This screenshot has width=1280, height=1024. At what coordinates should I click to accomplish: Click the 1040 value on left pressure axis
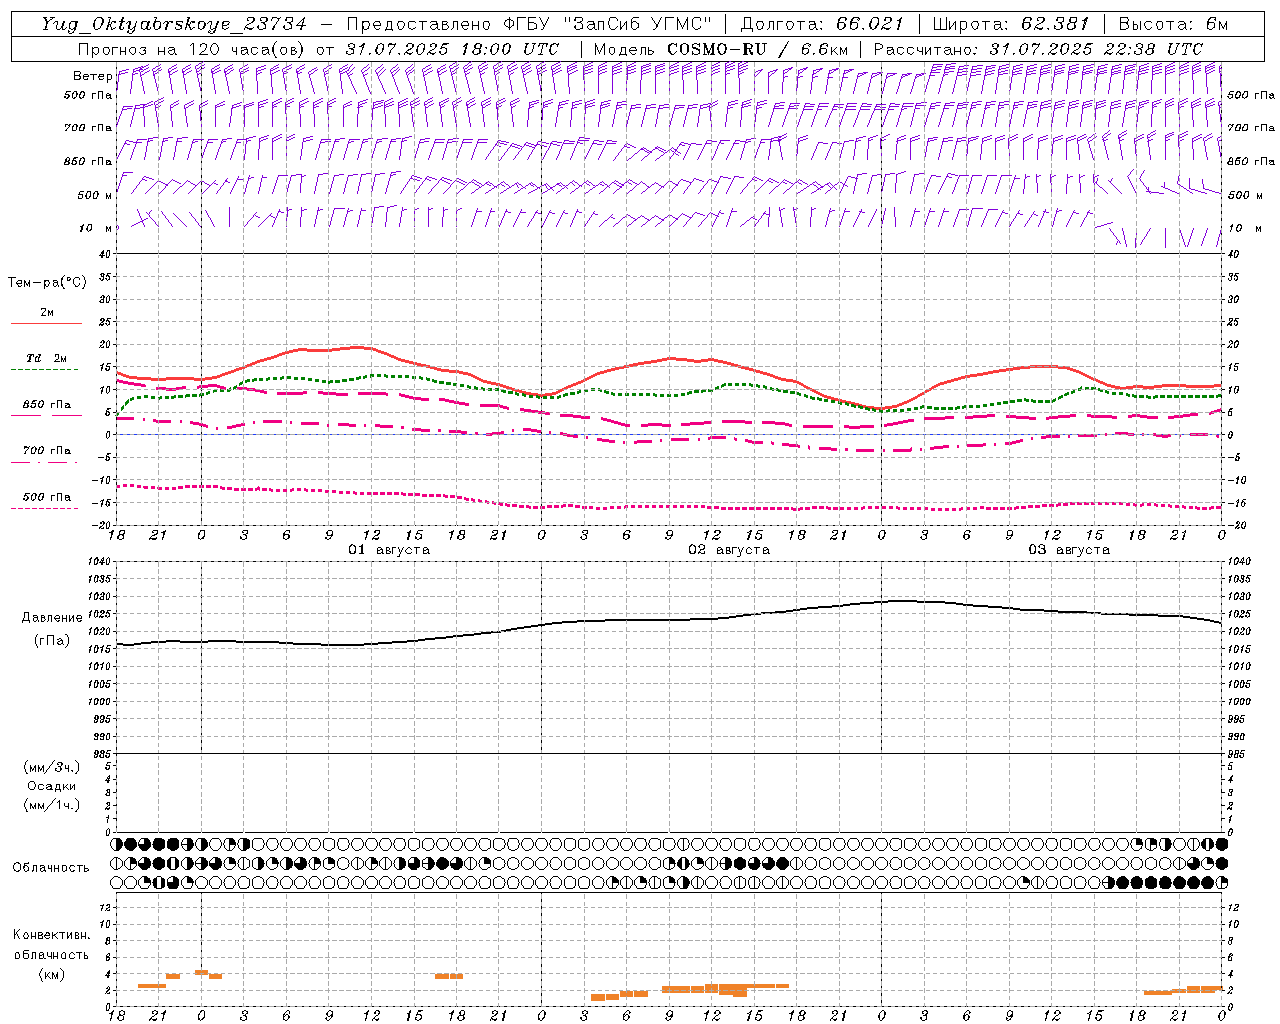(99, 562)
